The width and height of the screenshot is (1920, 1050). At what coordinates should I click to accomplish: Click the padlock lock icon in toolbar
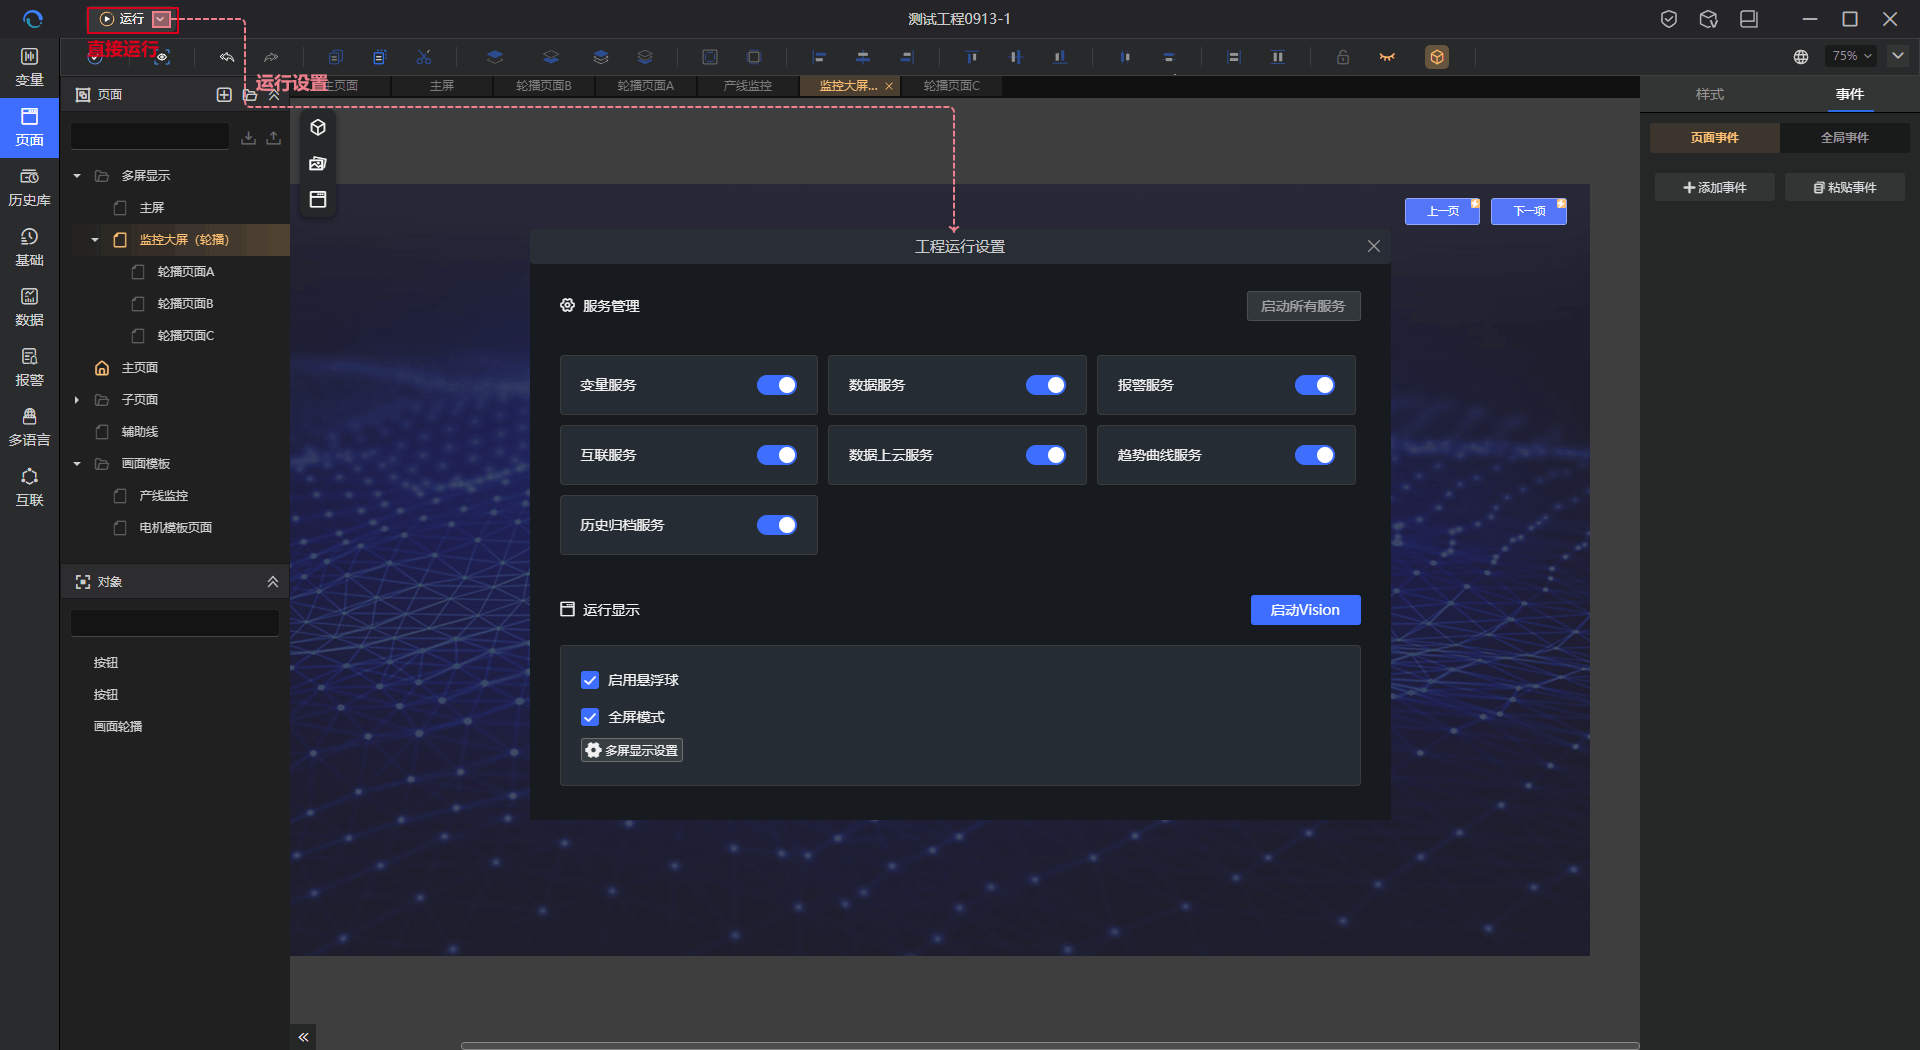coord(1343,57)
